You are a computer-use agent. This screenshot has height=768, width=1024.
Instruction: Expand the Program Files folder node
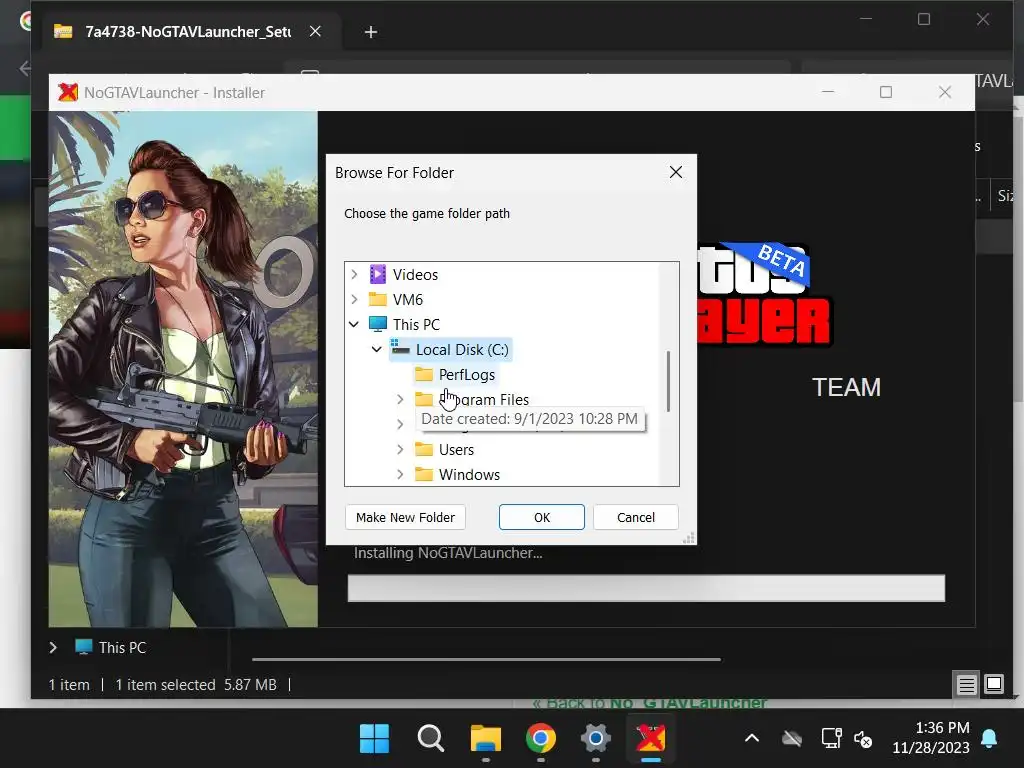coord(400,399)
